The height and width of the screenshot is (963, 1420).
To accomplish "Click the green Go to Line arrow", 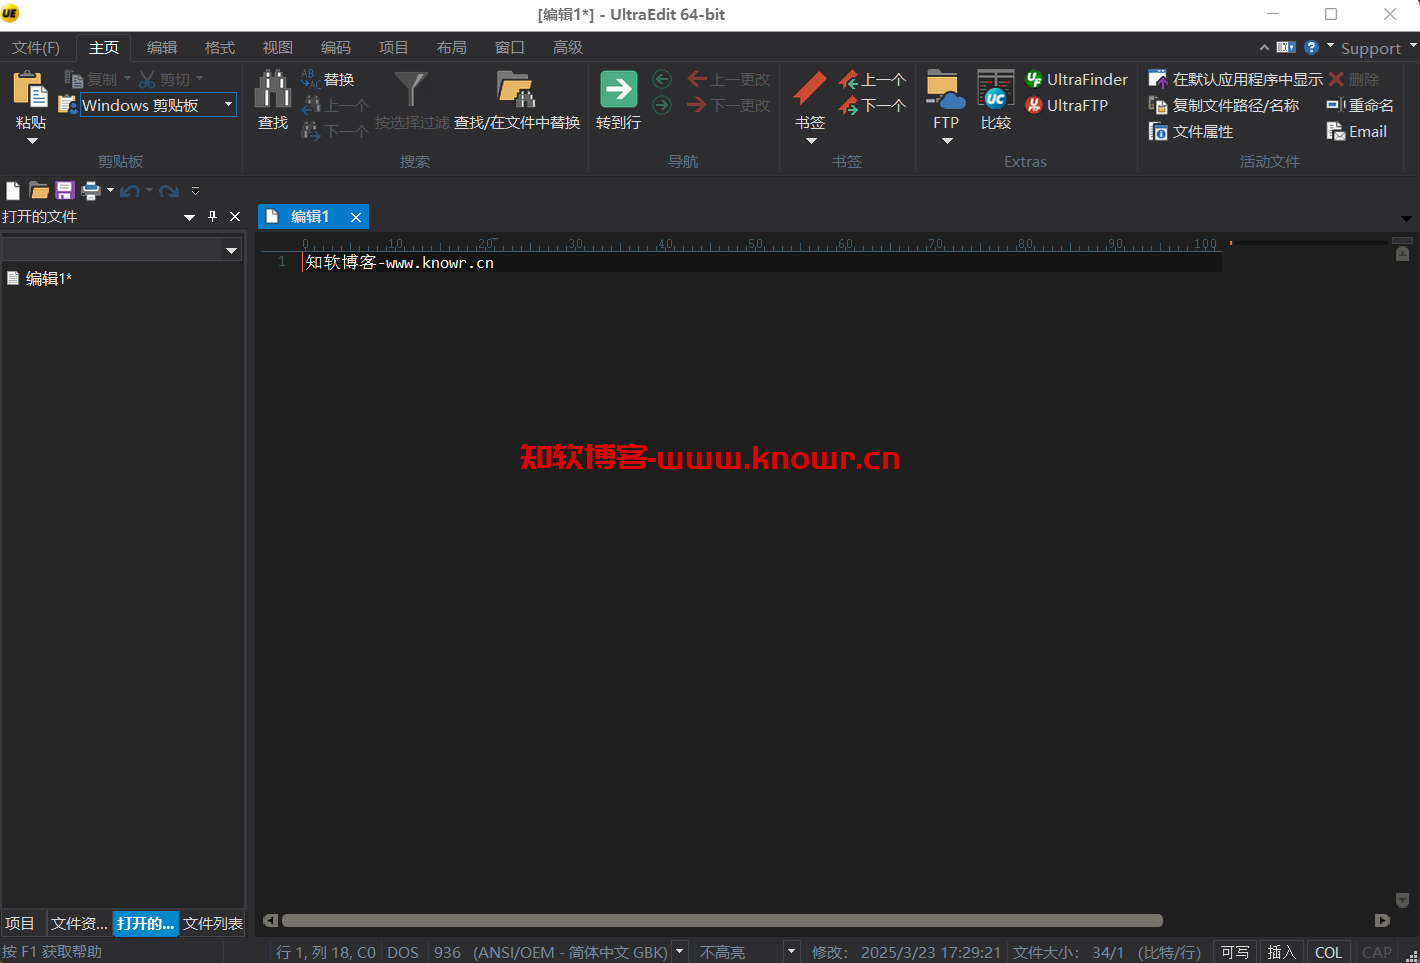I will [x=618, y=89].
